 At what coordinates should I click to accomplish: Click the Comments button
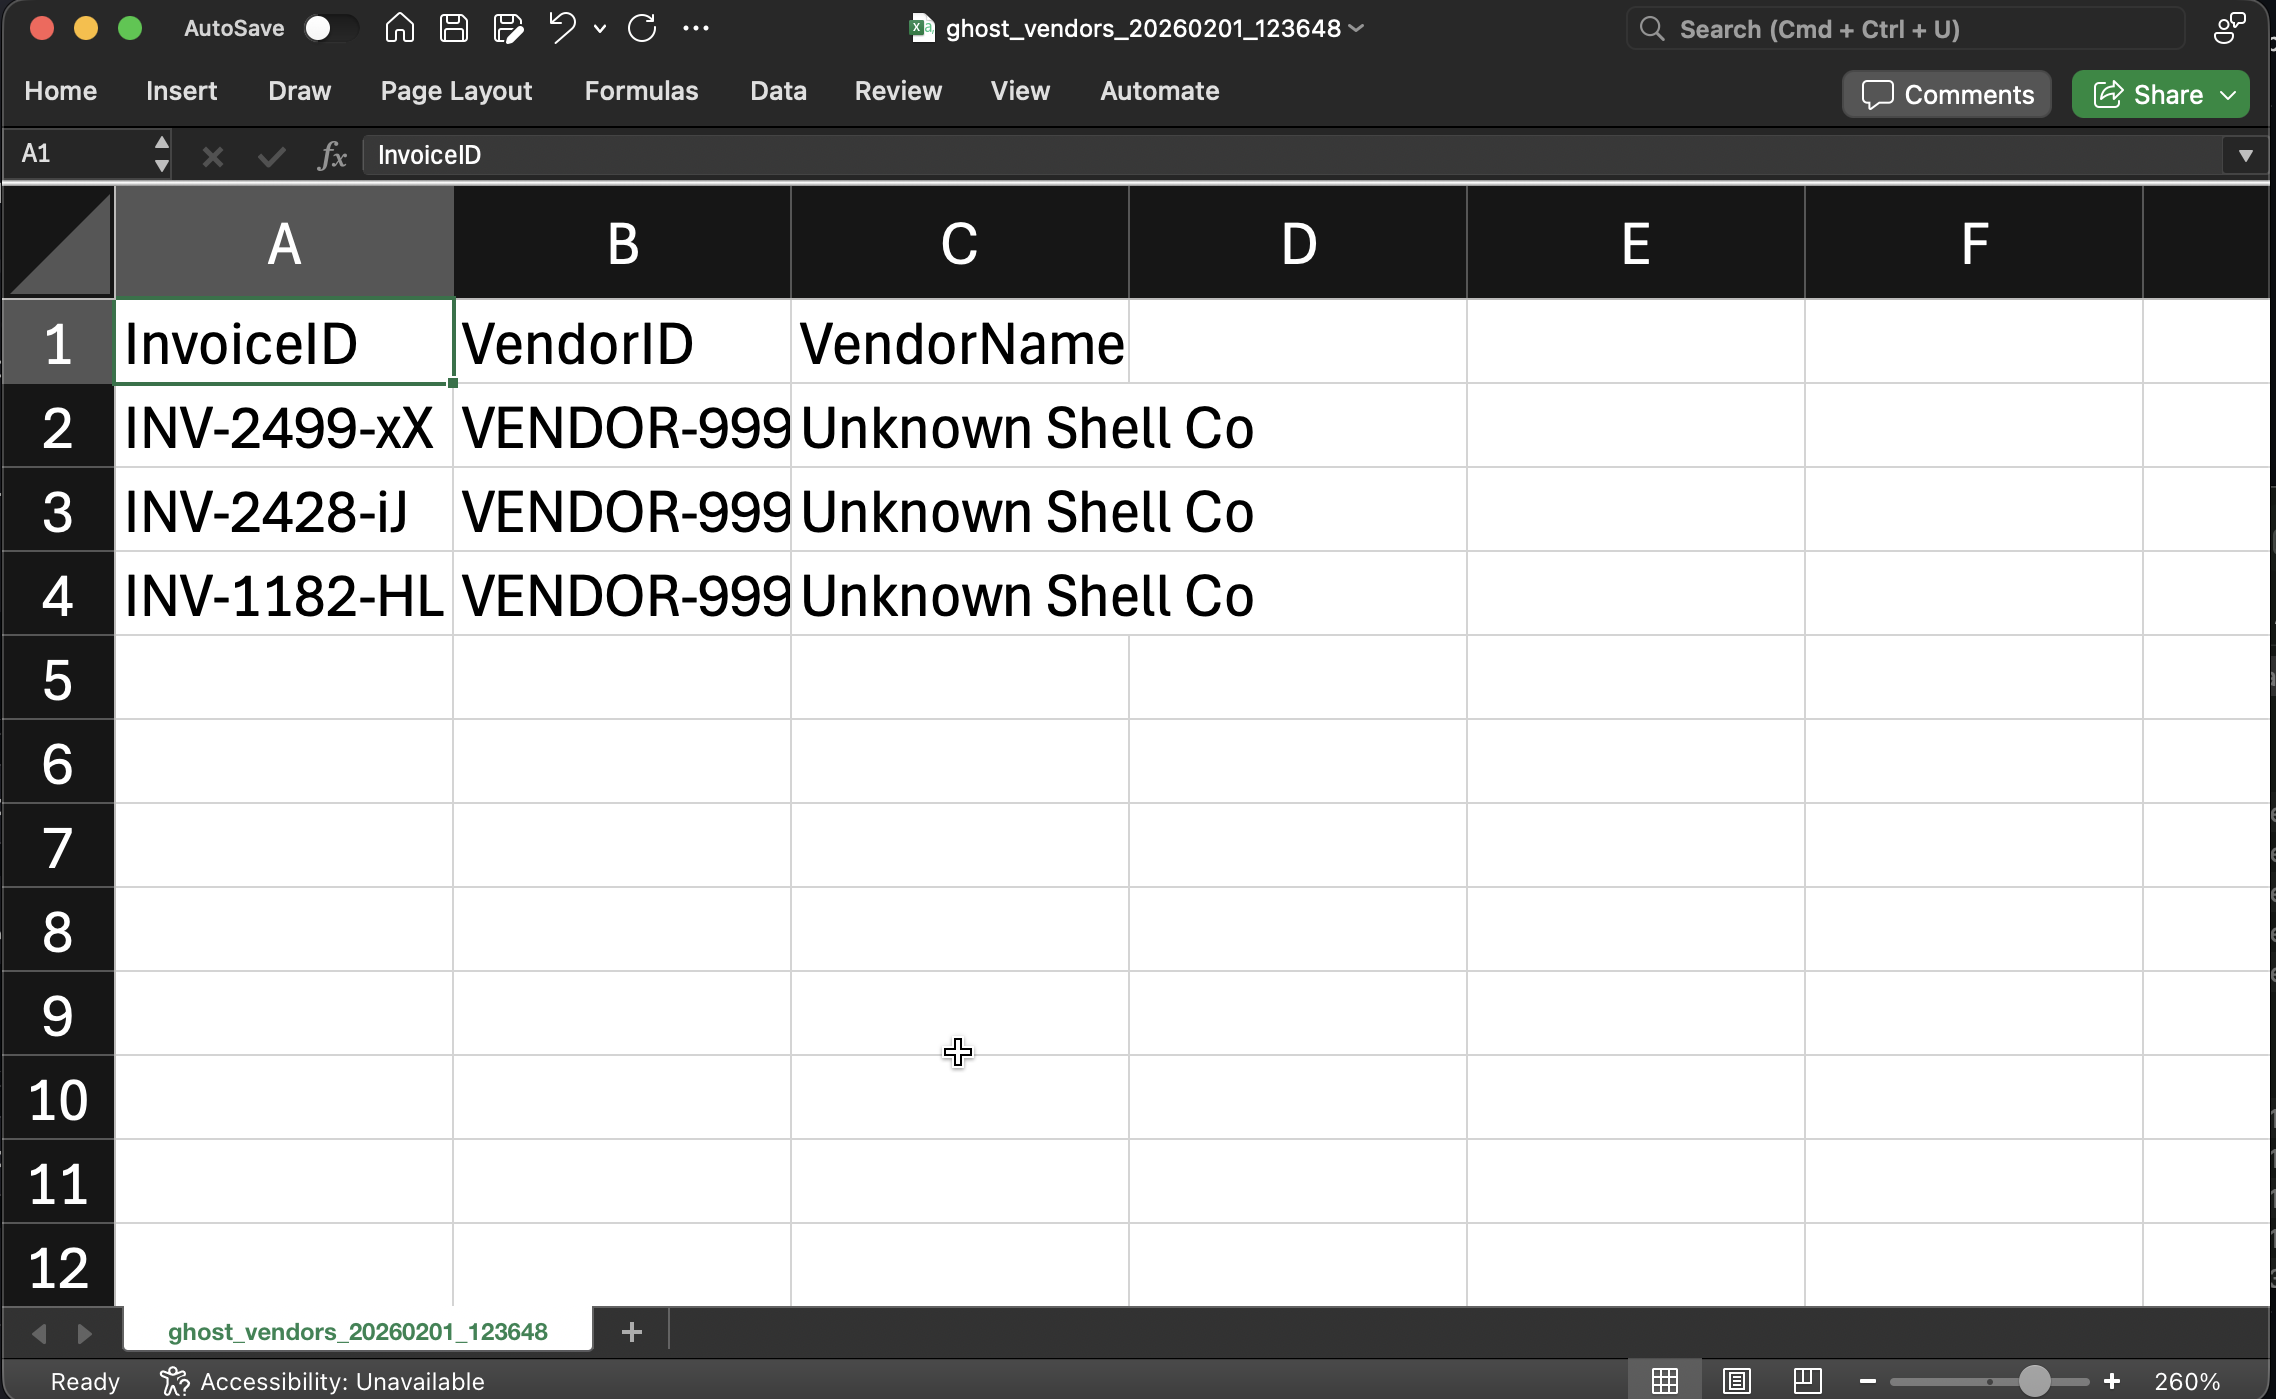[1947, 95]
